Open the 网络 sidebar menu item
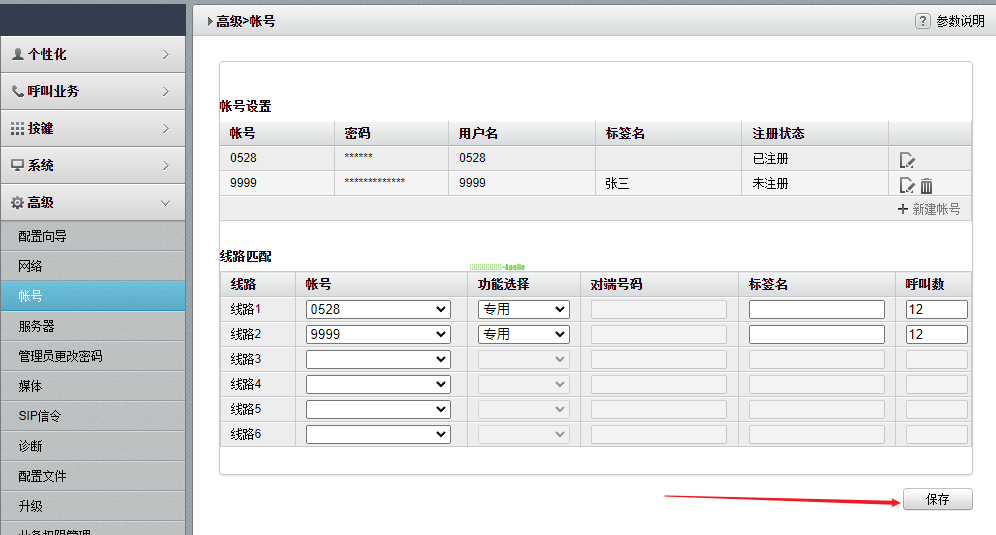Viewport: 996px width, 535px height. click(92, 266)
